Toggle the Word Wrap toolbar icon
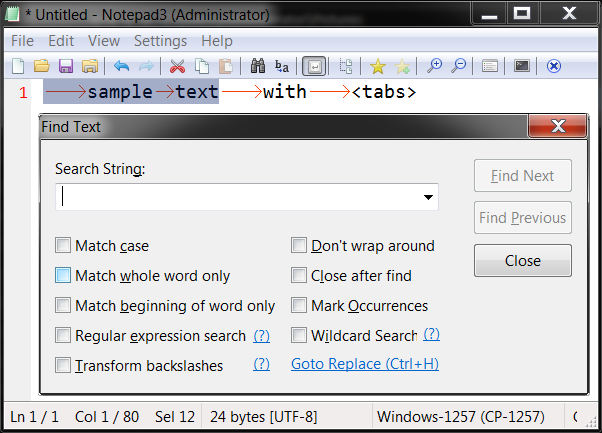The width and height of the screenshot is (602, 433). pos(314,66)
